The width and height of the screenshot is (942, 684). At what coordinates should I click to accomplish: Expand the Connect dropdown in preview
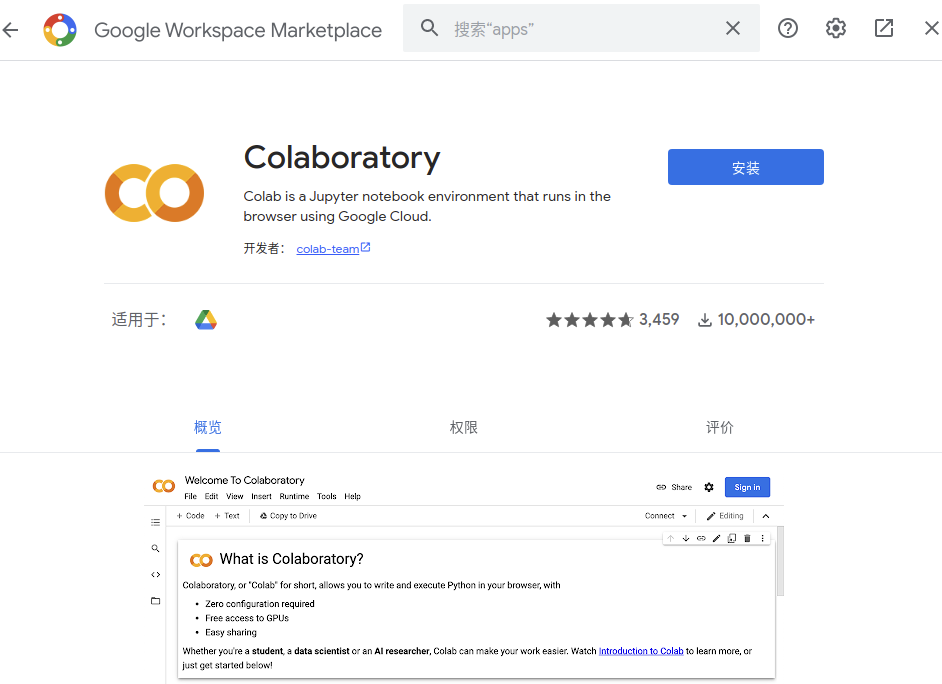pos(666,516)
